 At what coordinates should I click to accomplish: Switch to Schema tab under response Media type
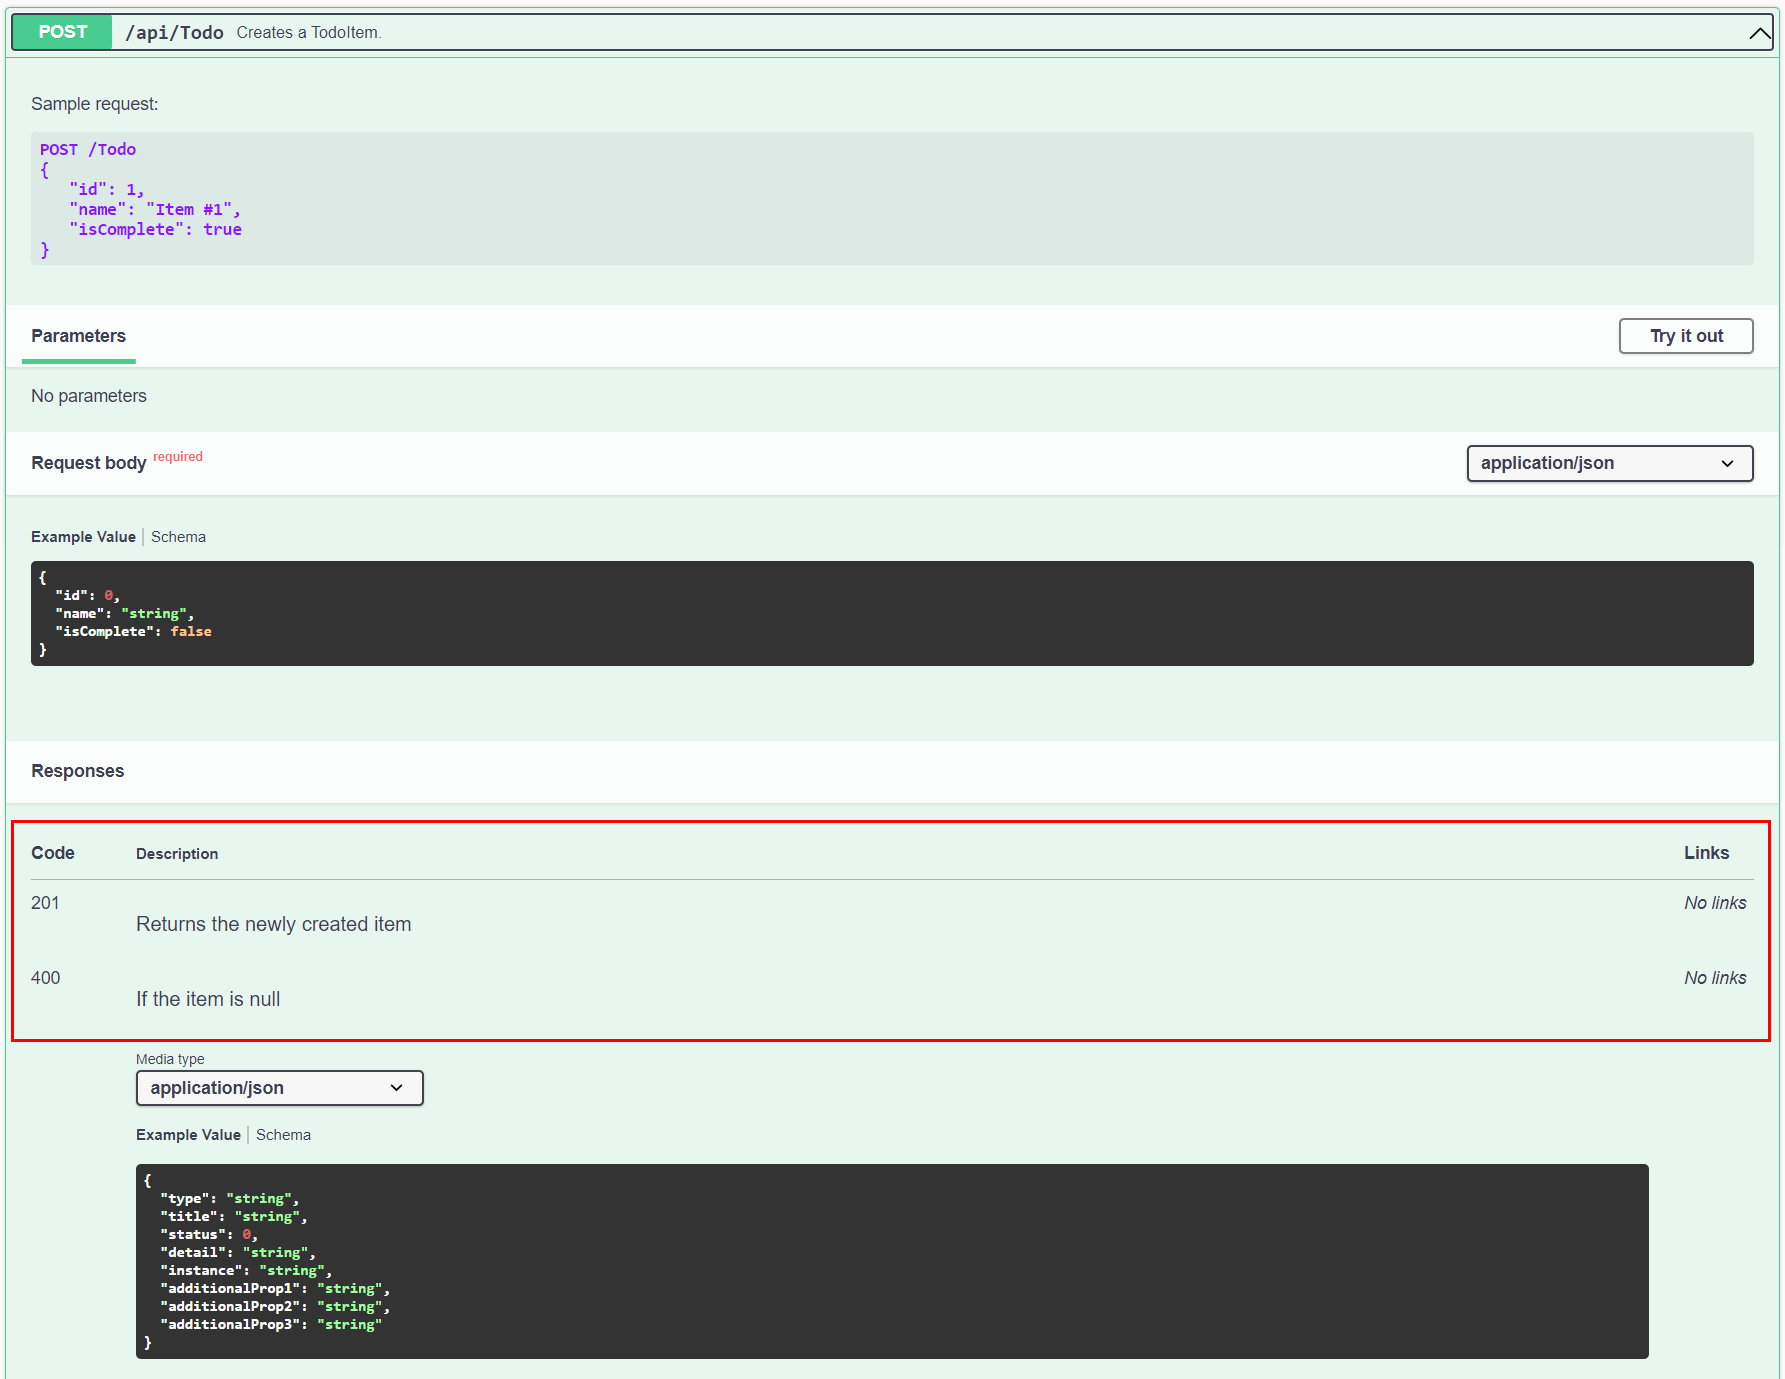[x=283, y=1135]
